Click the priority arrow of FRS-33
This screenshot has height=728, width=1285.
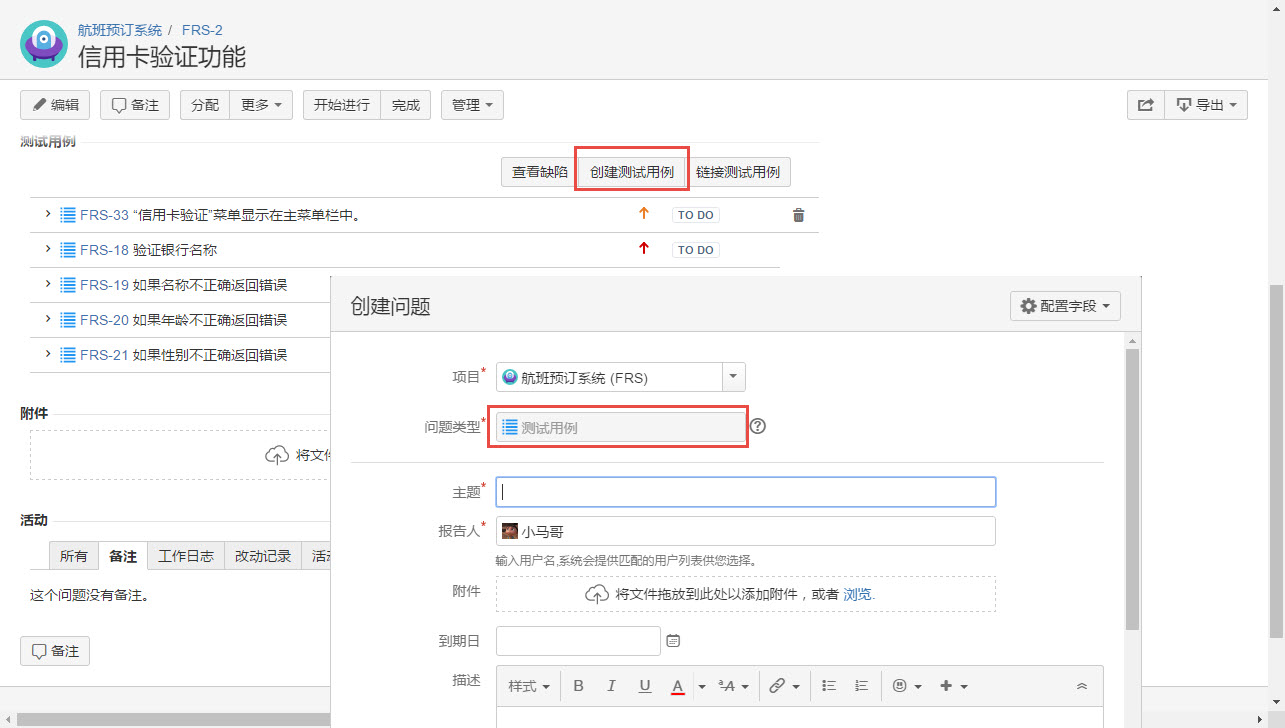coord(644,213)
